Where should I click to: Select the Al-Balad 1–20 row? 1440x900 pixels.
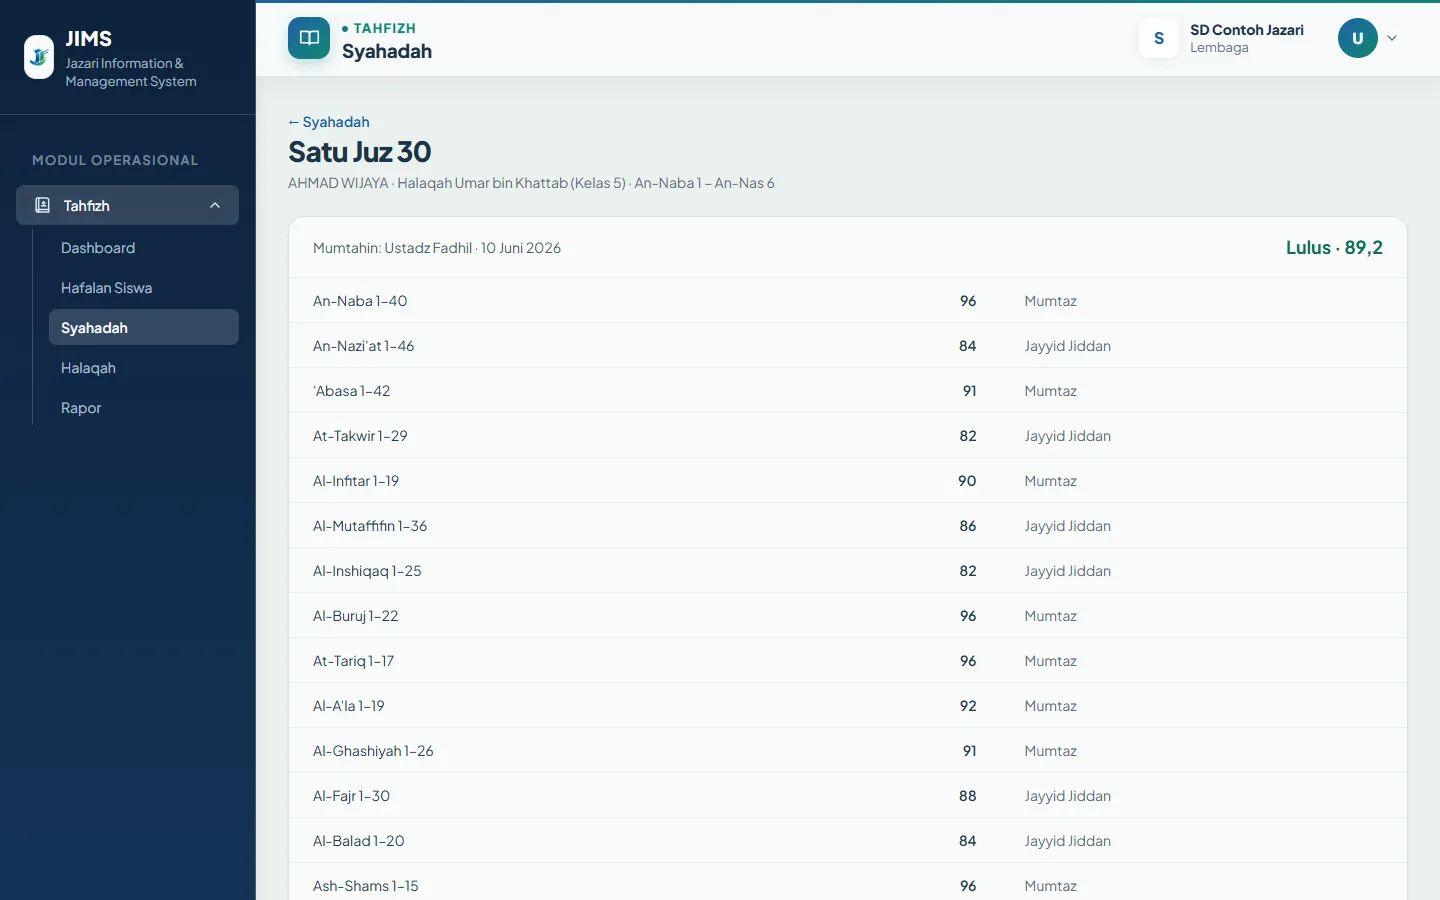848,841
